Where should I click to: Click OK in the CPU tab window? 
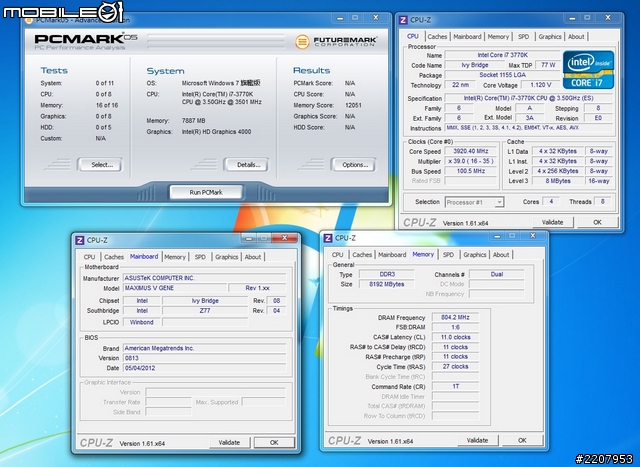pos(598,222)
